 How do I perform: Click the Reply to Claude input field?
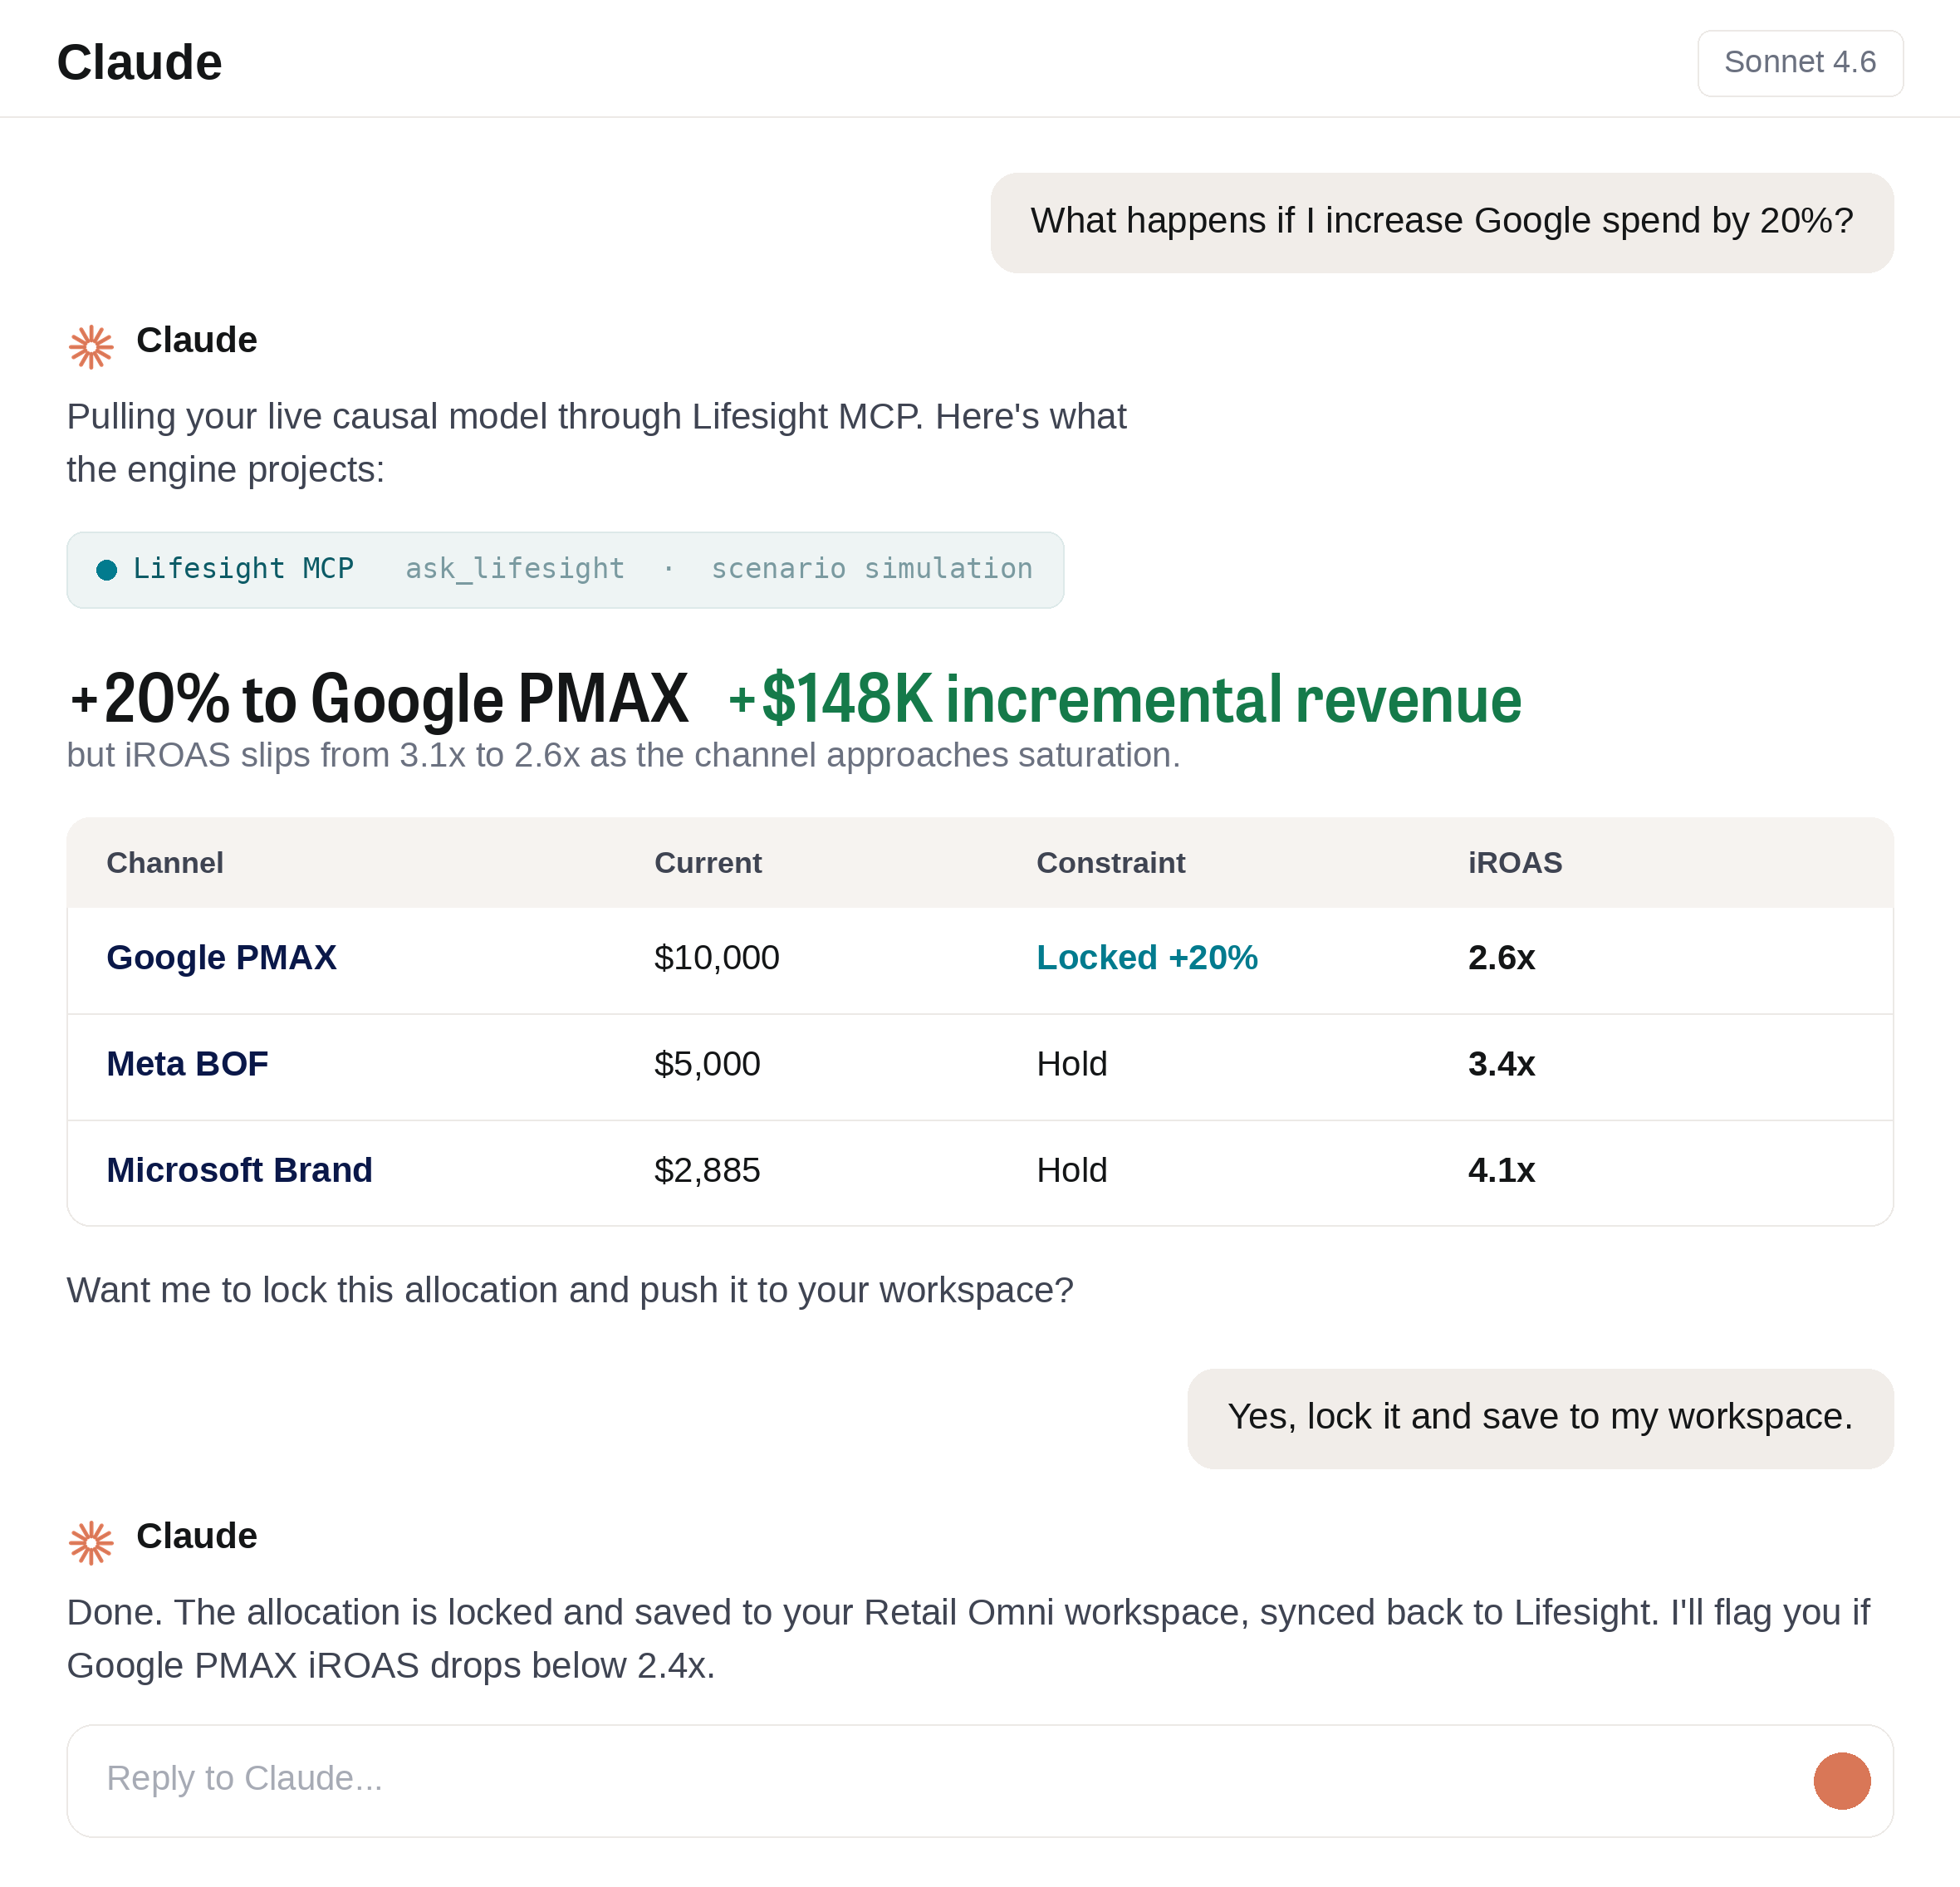979,1780
